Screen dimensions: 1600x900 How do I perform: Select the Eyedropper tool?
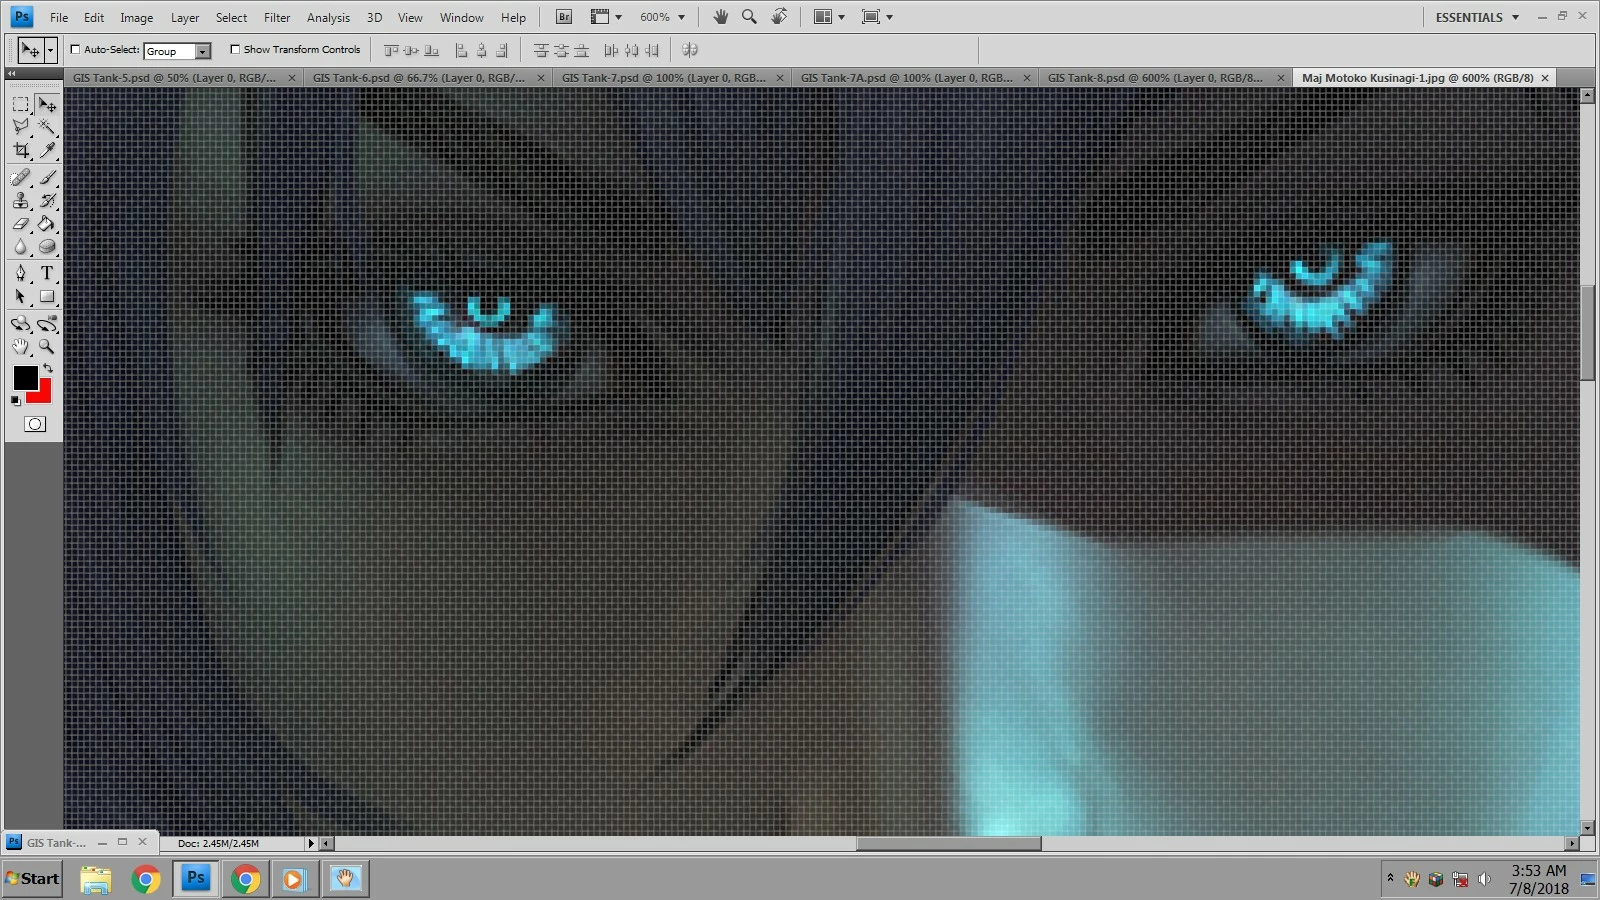(x=47, y=150)
